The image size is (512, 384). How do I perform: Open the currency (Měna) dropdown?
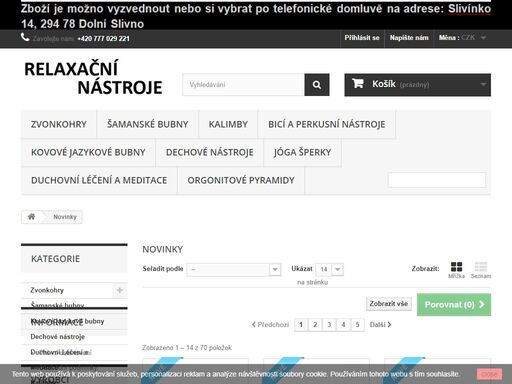tap(462, 38)
